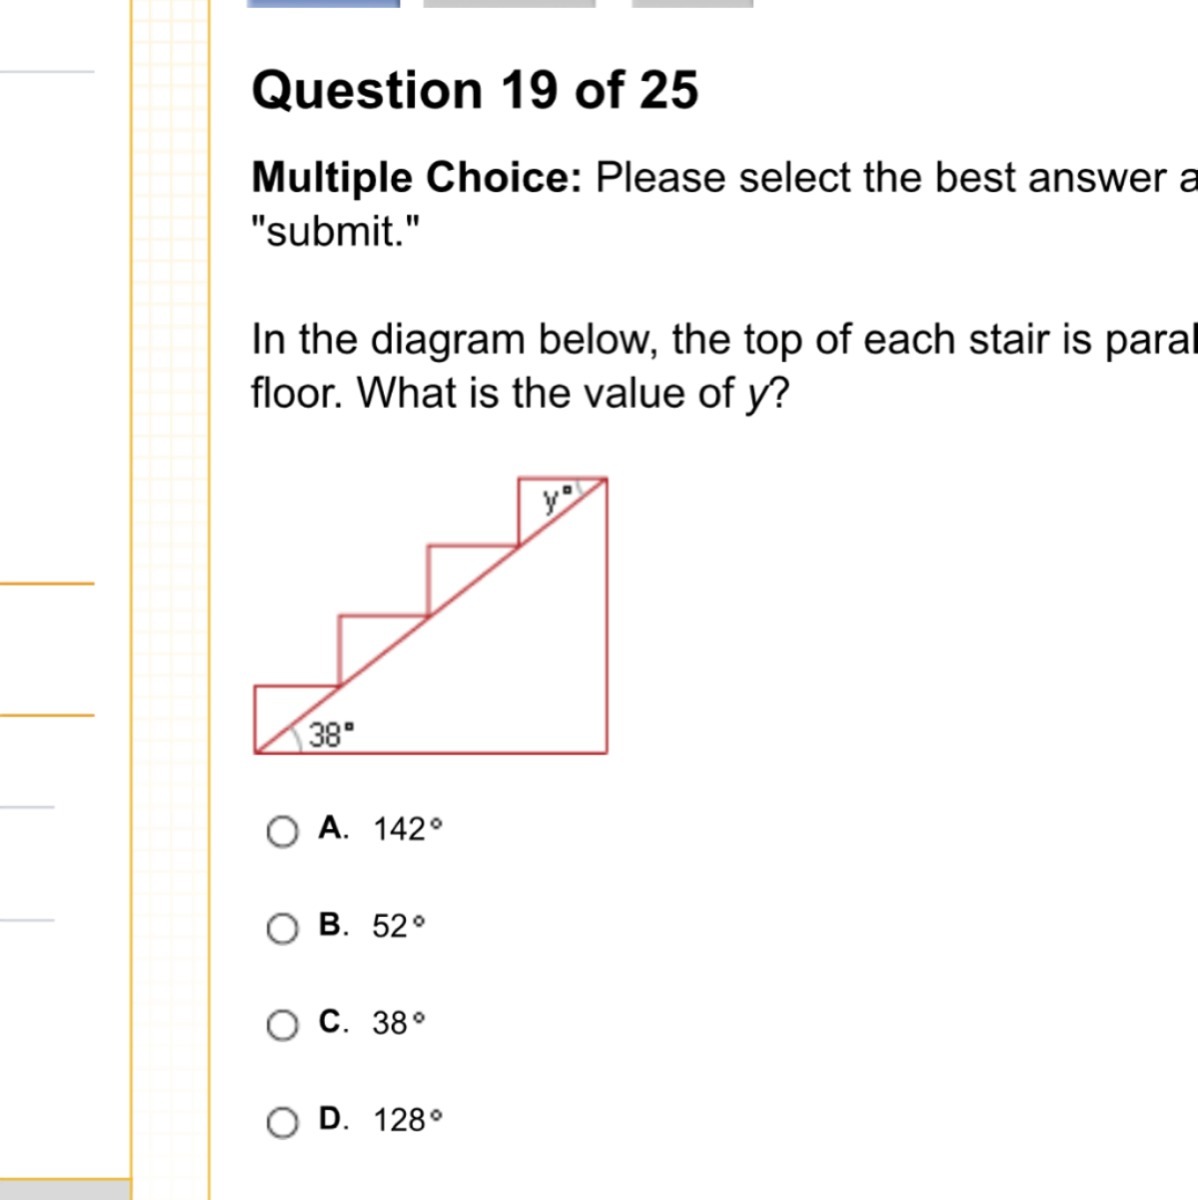Click the bold "Multiple Choice:" label
The width and height of the screenshot is (1198, 1200).
(x=417, y=178)
